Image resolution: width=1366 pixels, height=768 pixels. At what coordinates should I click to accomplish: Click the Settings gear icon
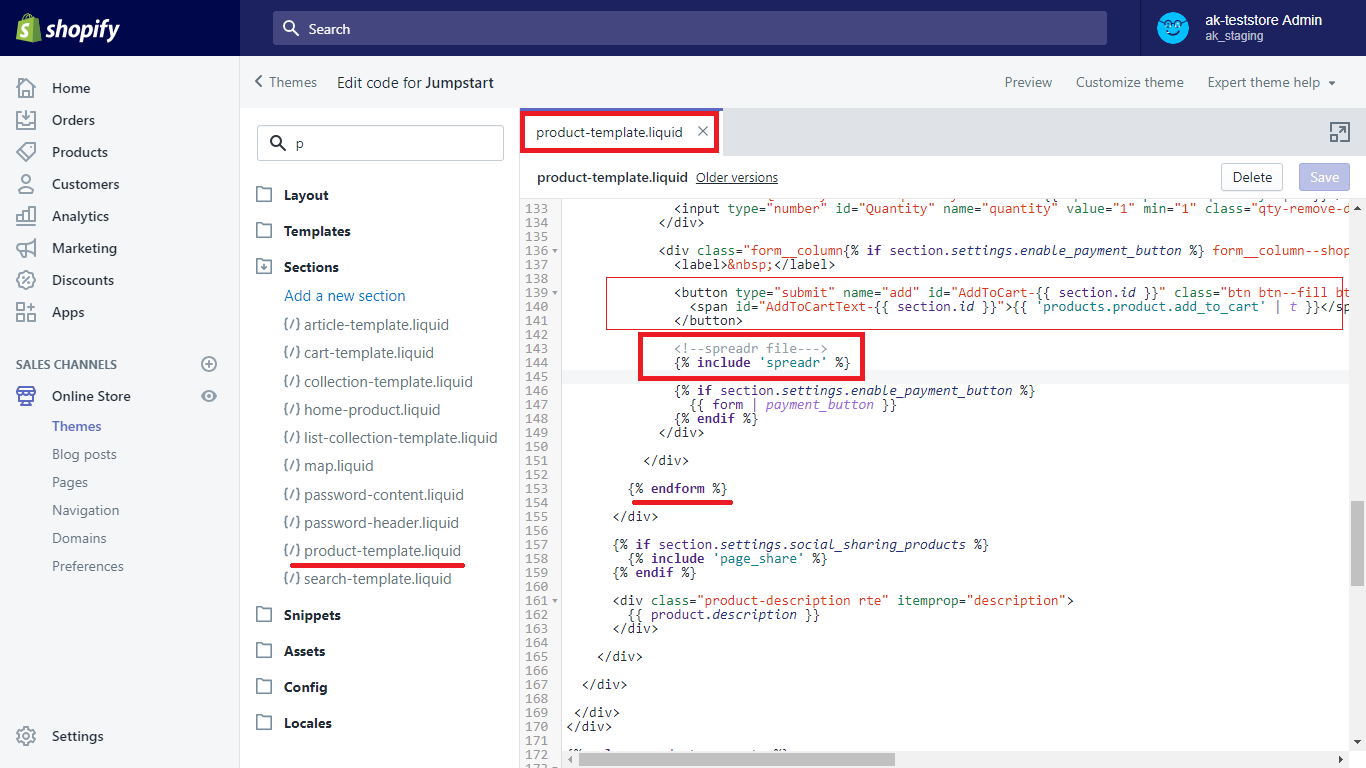coord(26,736)
